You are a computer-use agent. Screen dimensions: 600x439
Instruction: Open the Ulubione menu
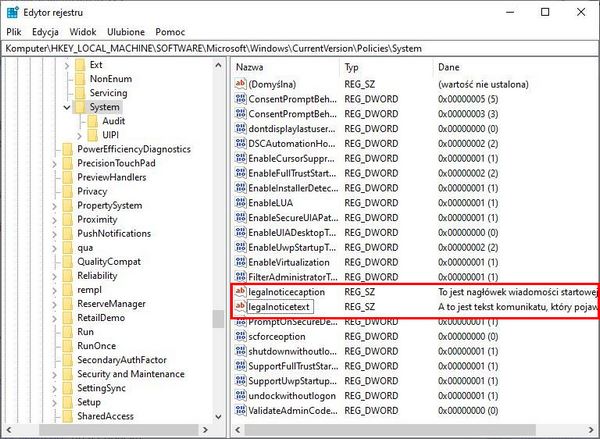pos(124,32)
